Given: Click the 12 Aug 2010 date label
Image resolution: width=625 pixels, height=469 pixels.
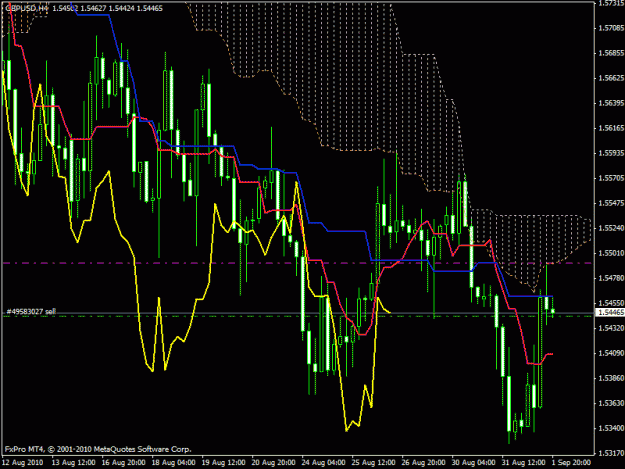Looking at the screenshot, I should [22, 462].
